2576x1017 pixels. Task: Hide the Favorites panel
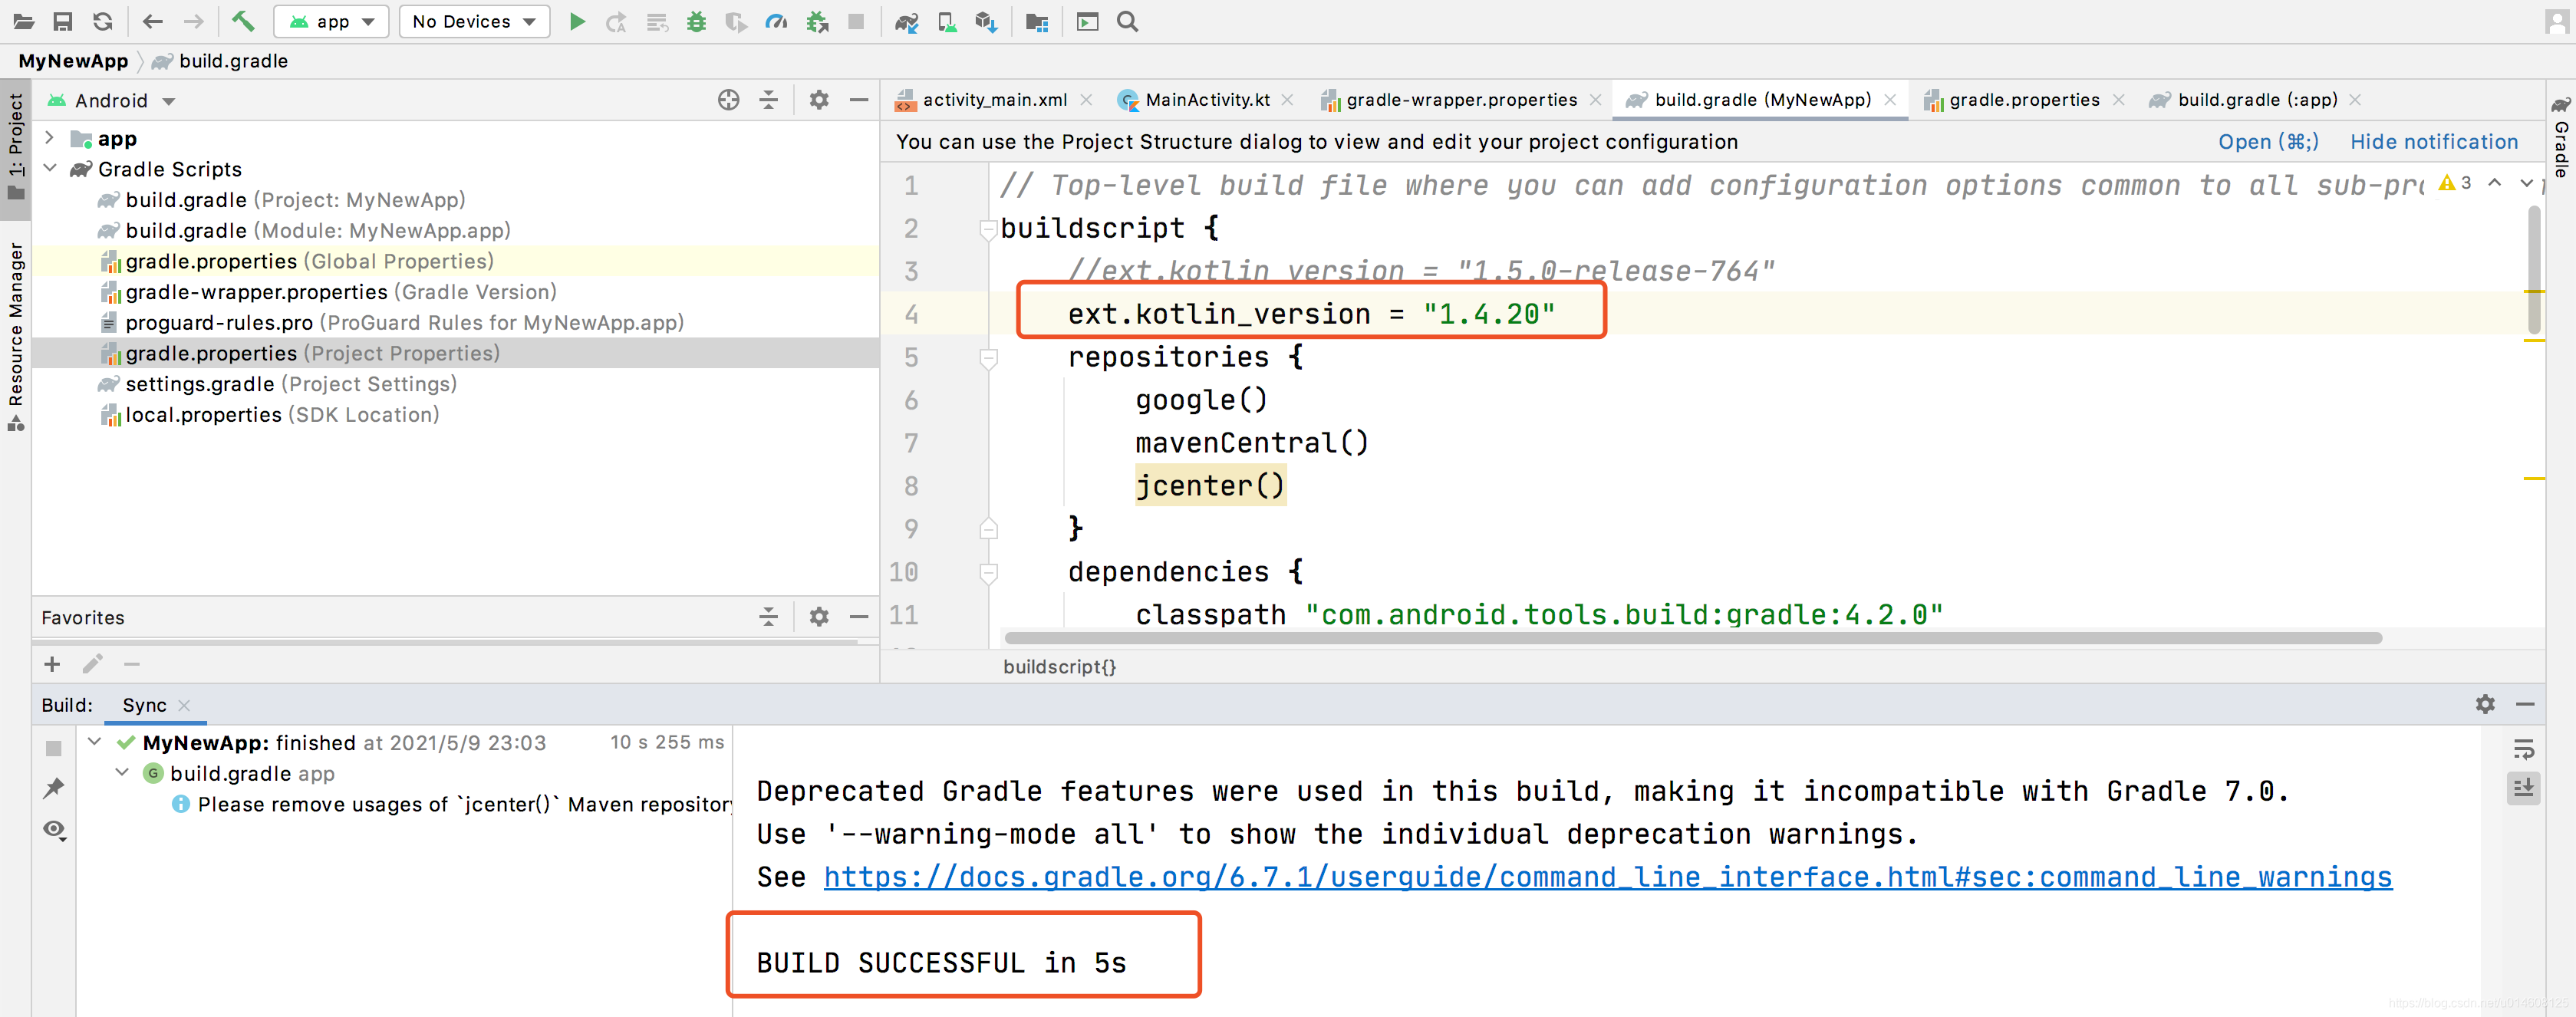[859, 617]
